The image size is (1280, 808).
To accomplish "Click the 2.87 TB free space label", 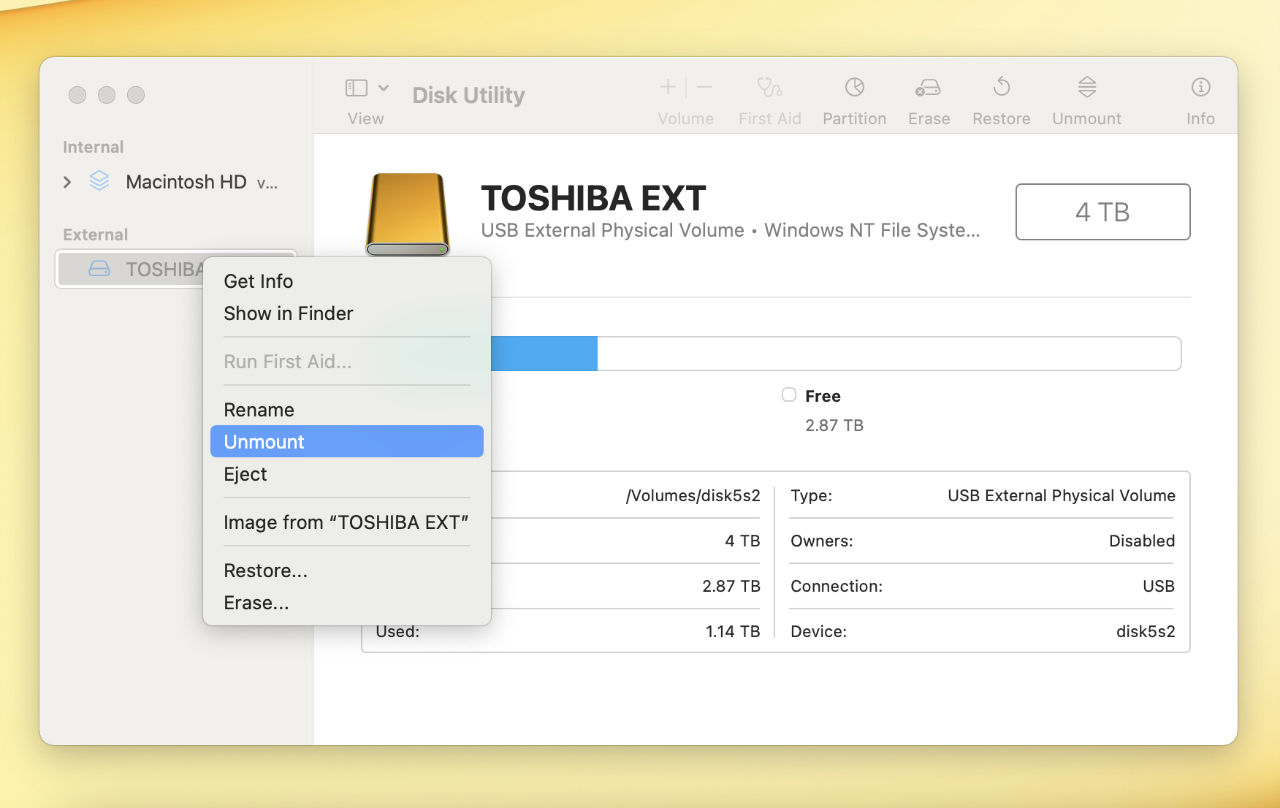I will click(x=834, y=425).
